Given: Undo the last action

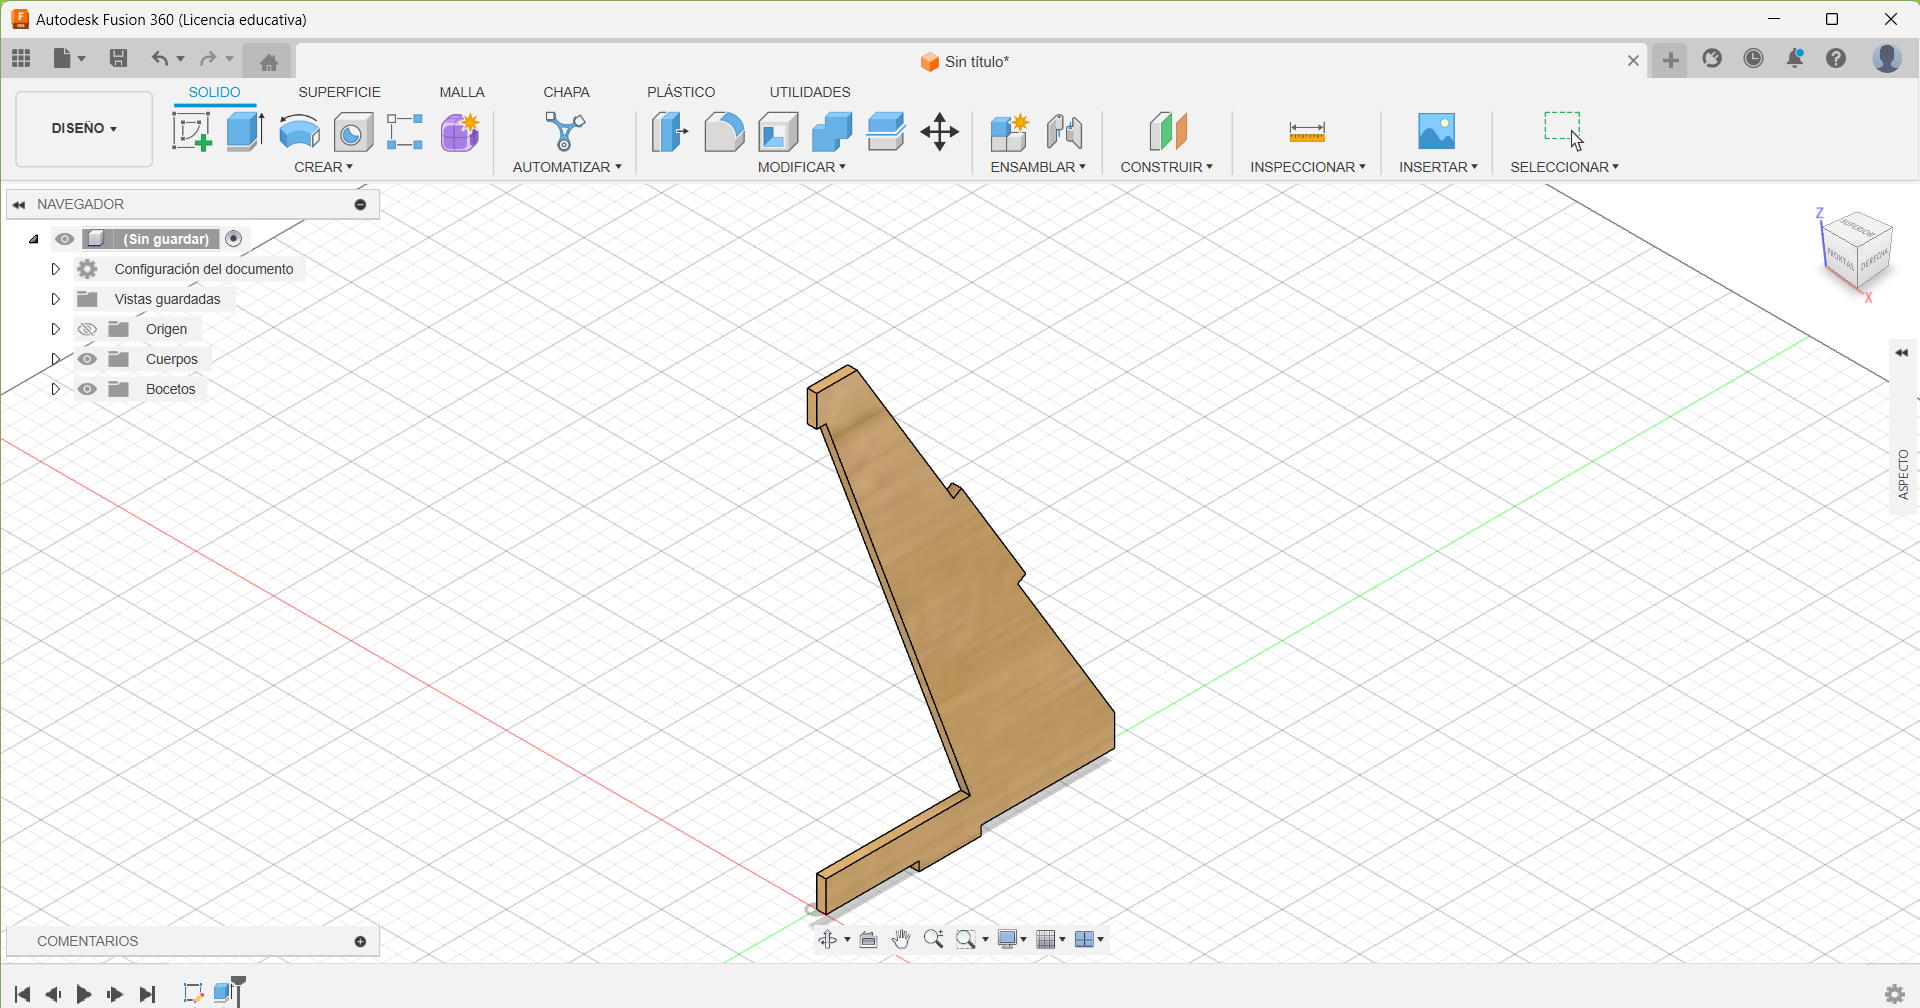Looking at the screenshot, I should 160,59.
